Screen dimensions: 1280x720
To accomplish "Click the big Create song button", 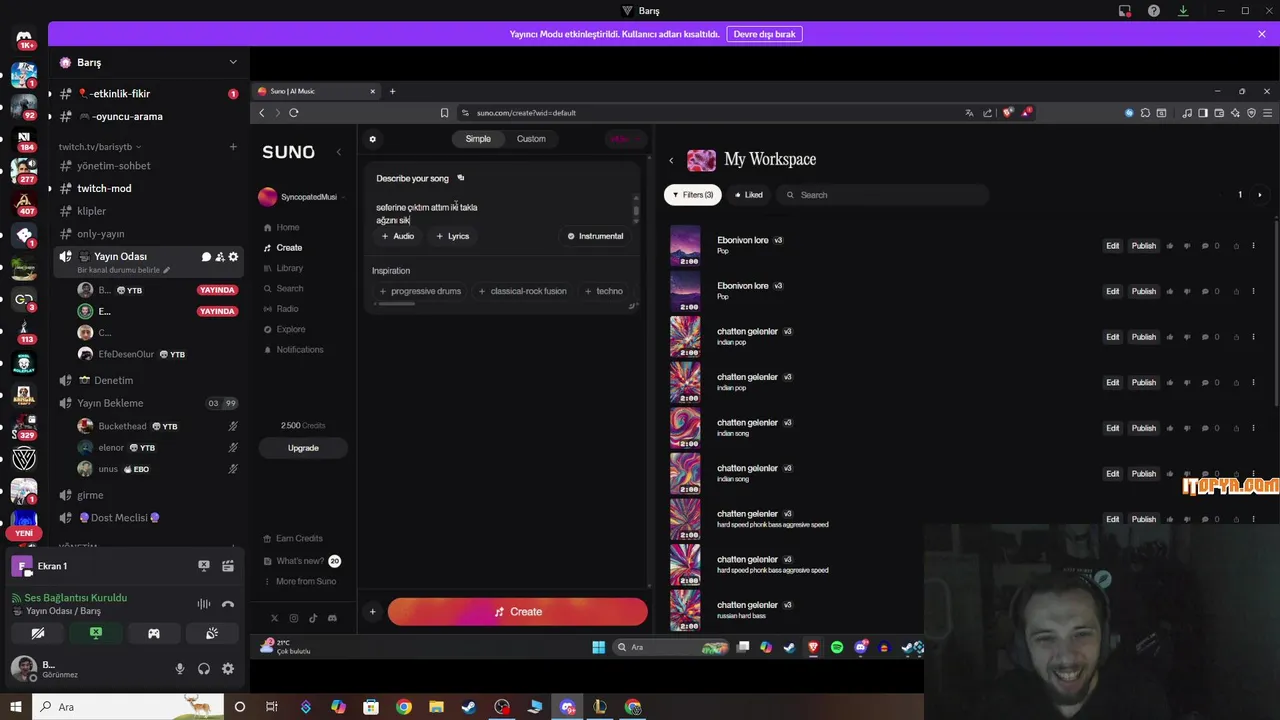I will 518,612.
